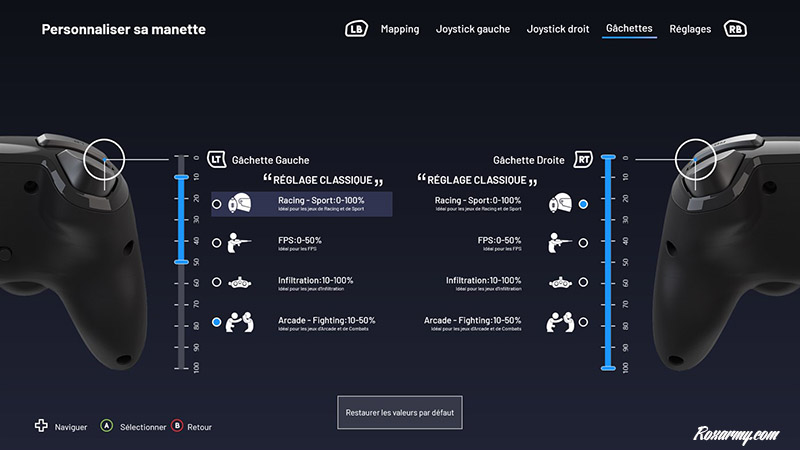Click the right Infiltration goggles icon
The width and height of the screenshot is (800, 450).
558,284
